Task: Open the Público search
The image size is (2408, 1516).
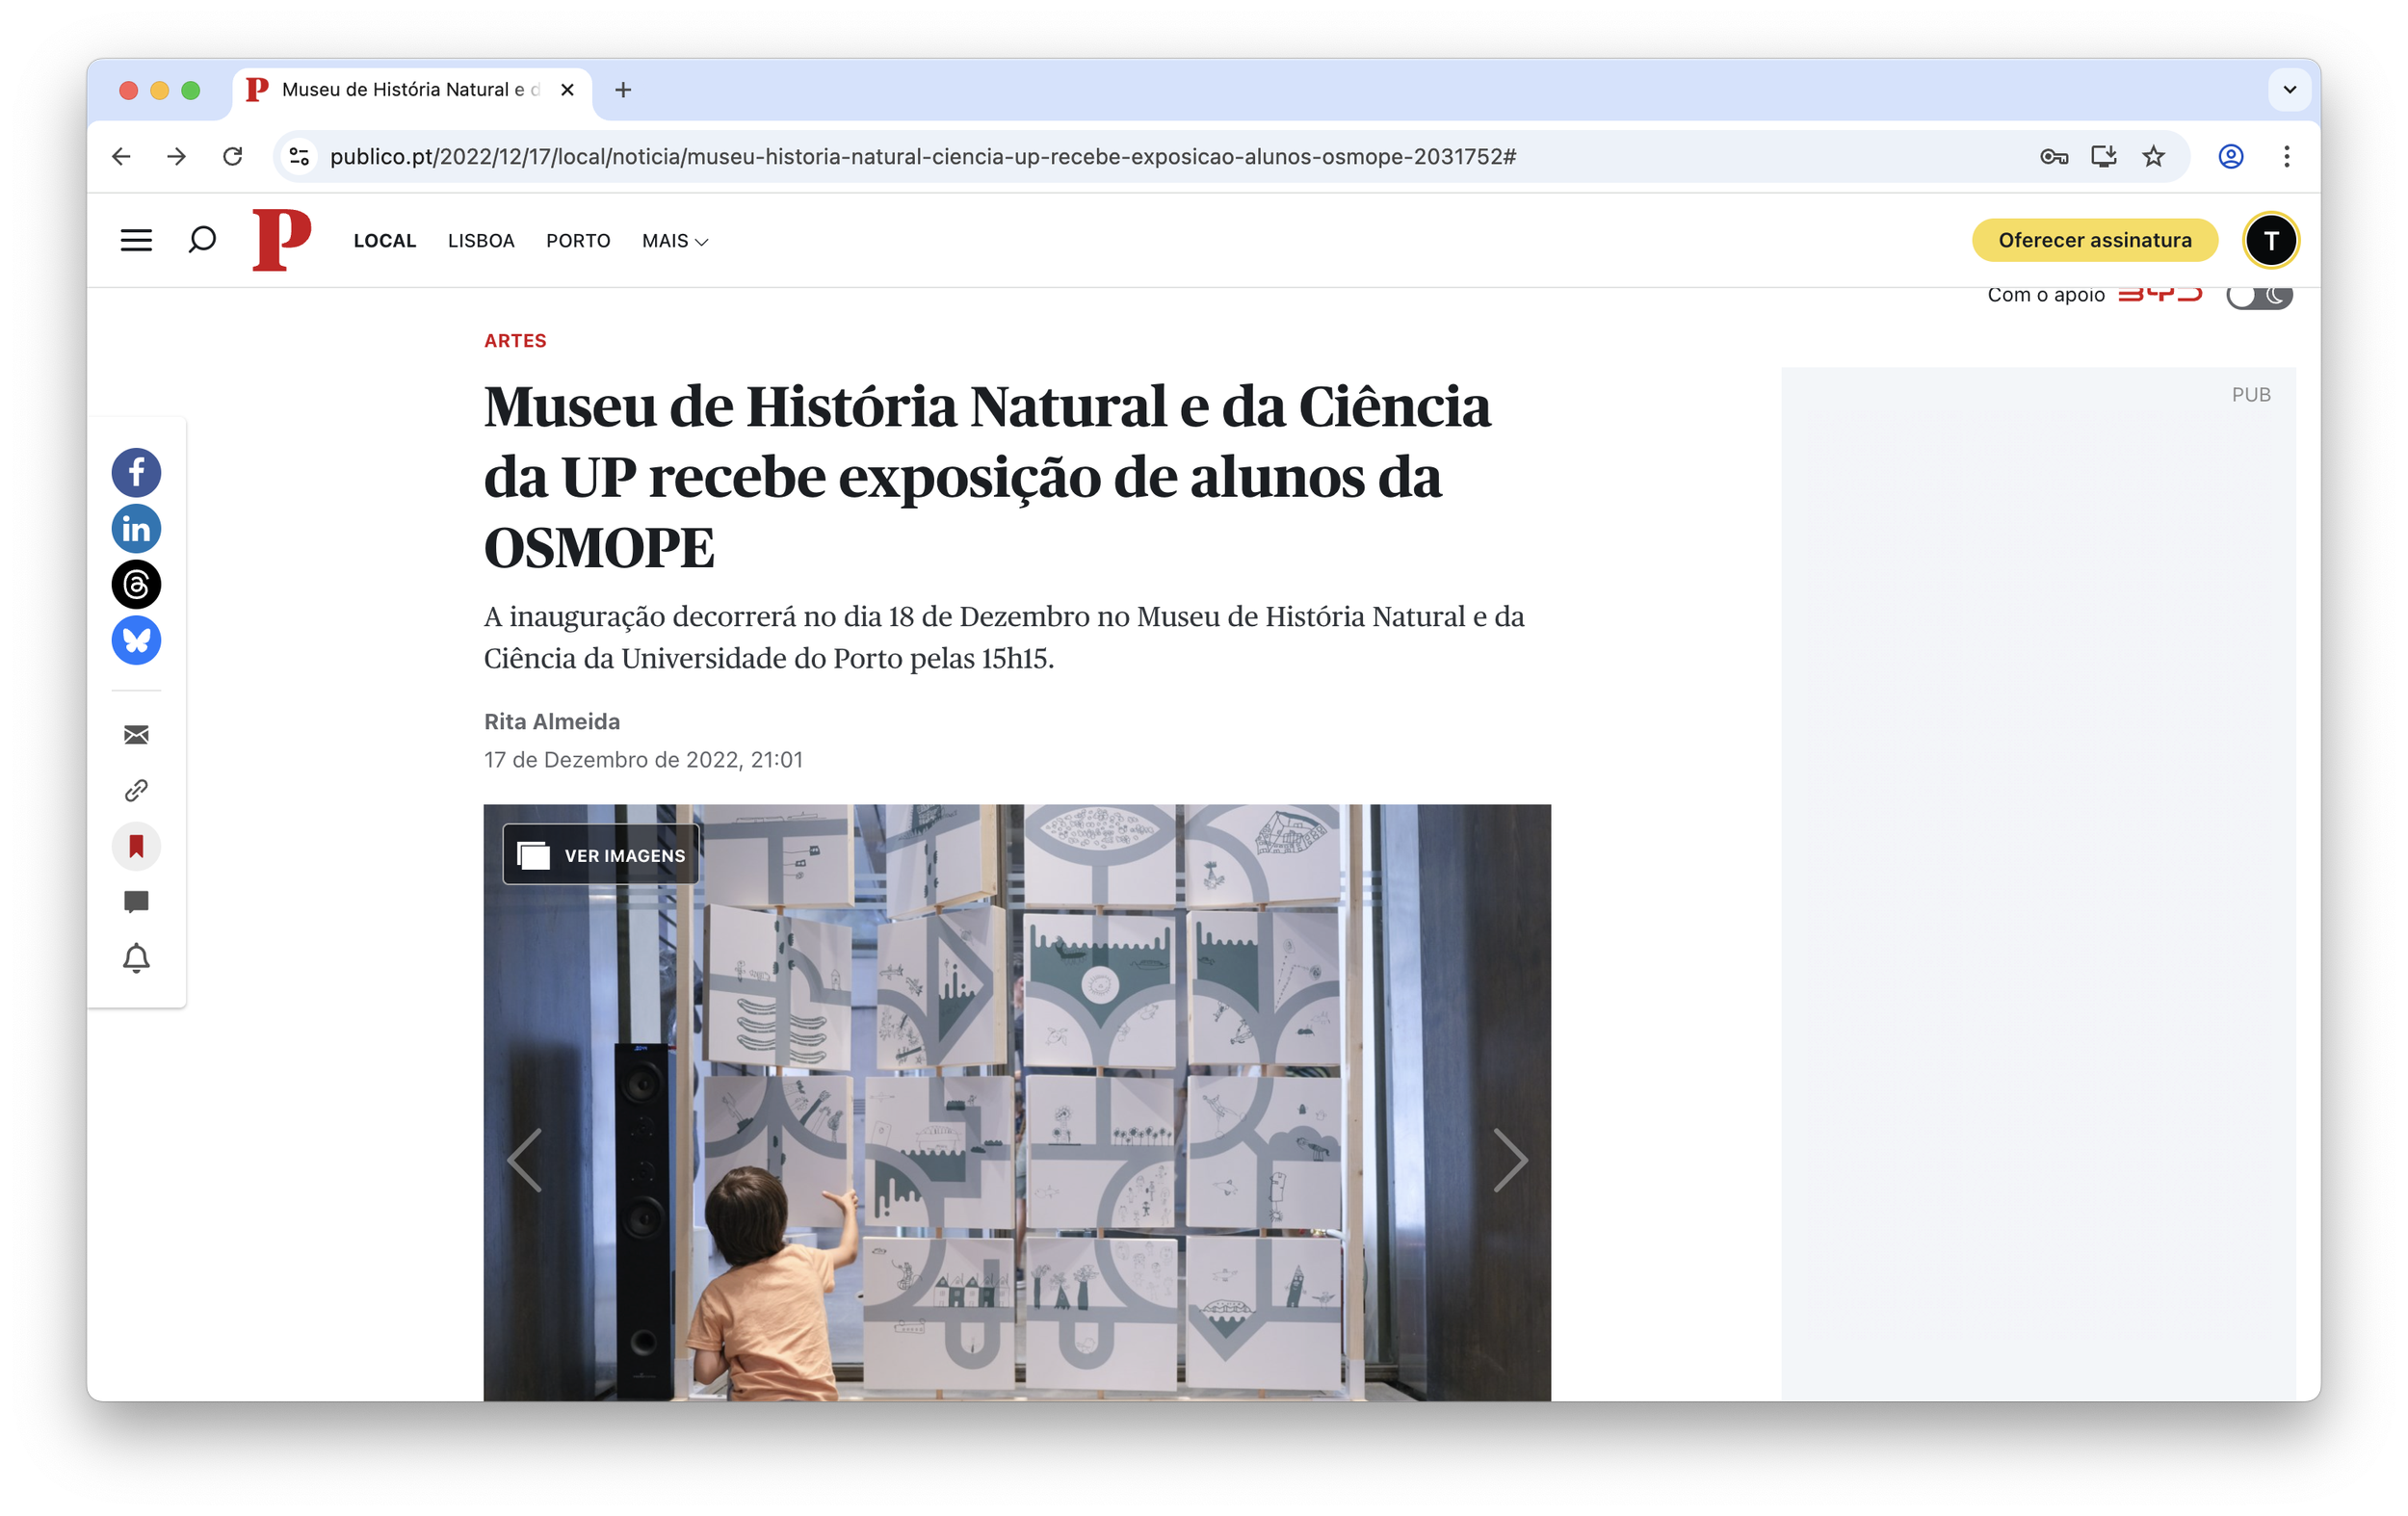Action: pos(201,240)
